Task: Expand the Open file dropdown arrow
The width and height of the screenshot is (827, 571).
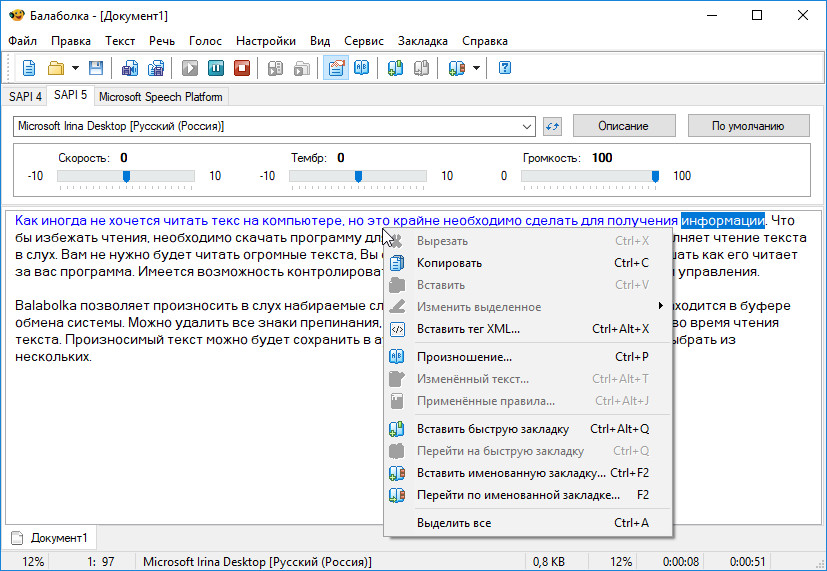Action: pos(74,68)
